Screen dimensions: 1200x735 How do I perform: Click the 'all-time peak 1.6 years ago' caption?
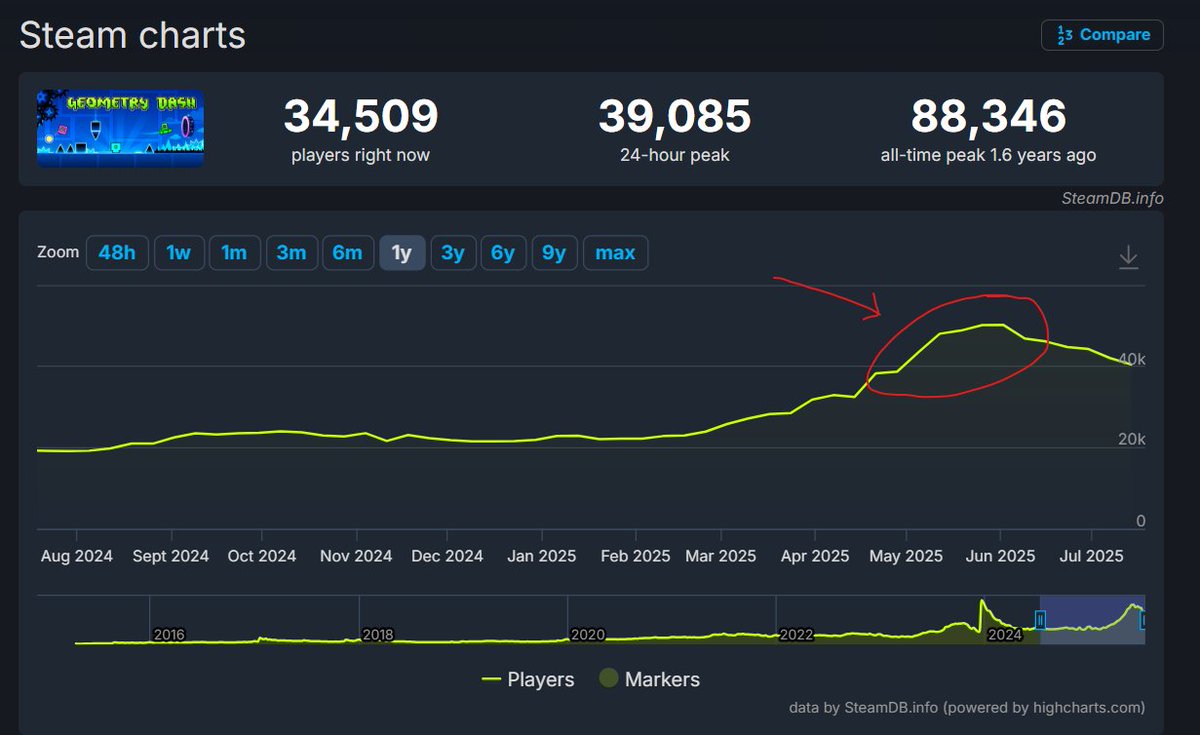(988, 155)
